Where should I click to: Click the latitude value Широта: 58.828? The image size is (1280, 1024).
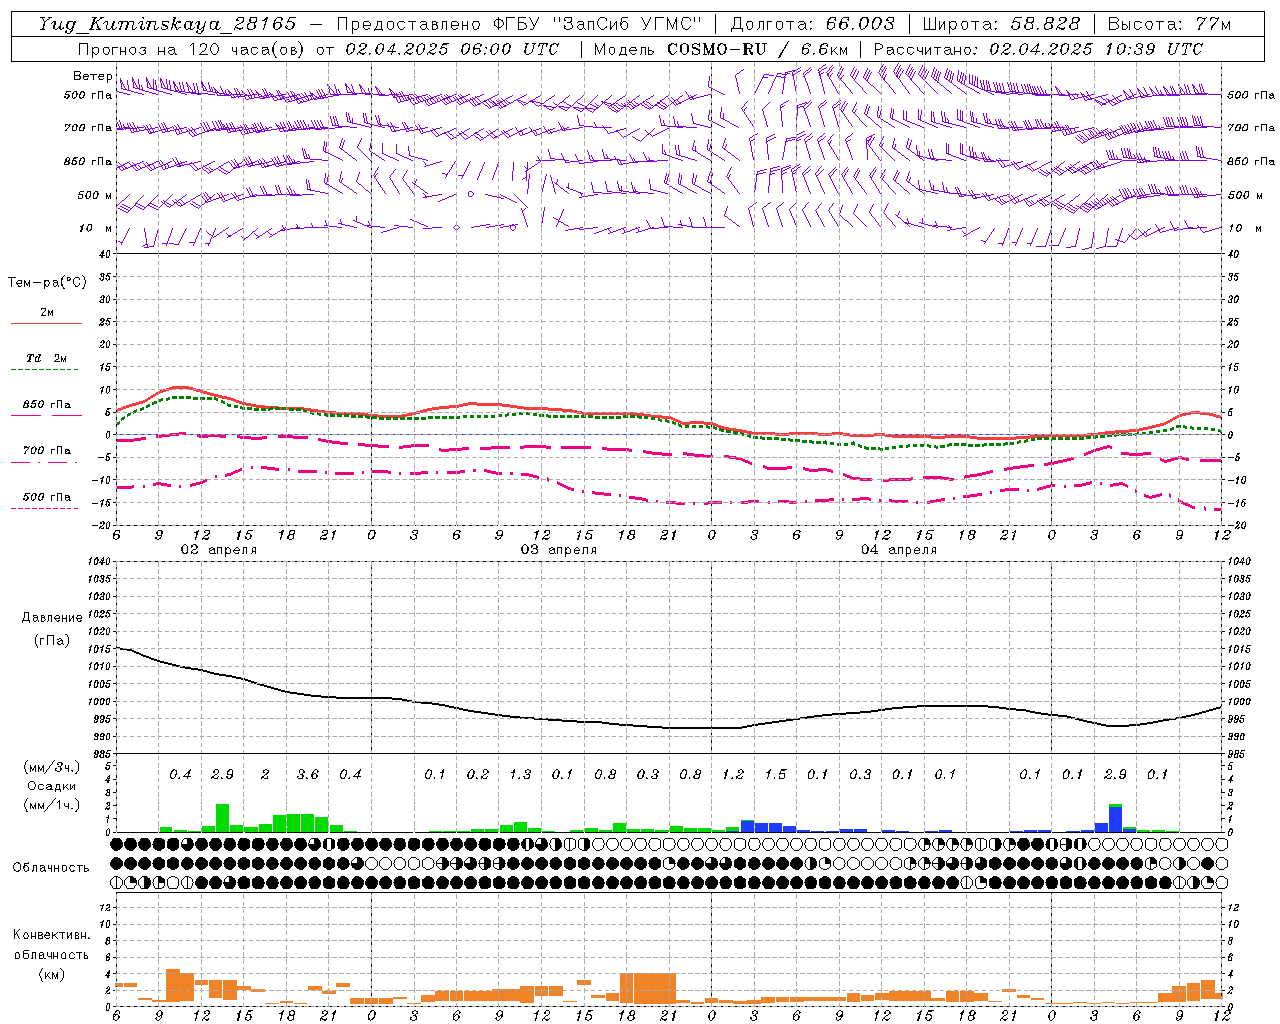(1001, 24)
